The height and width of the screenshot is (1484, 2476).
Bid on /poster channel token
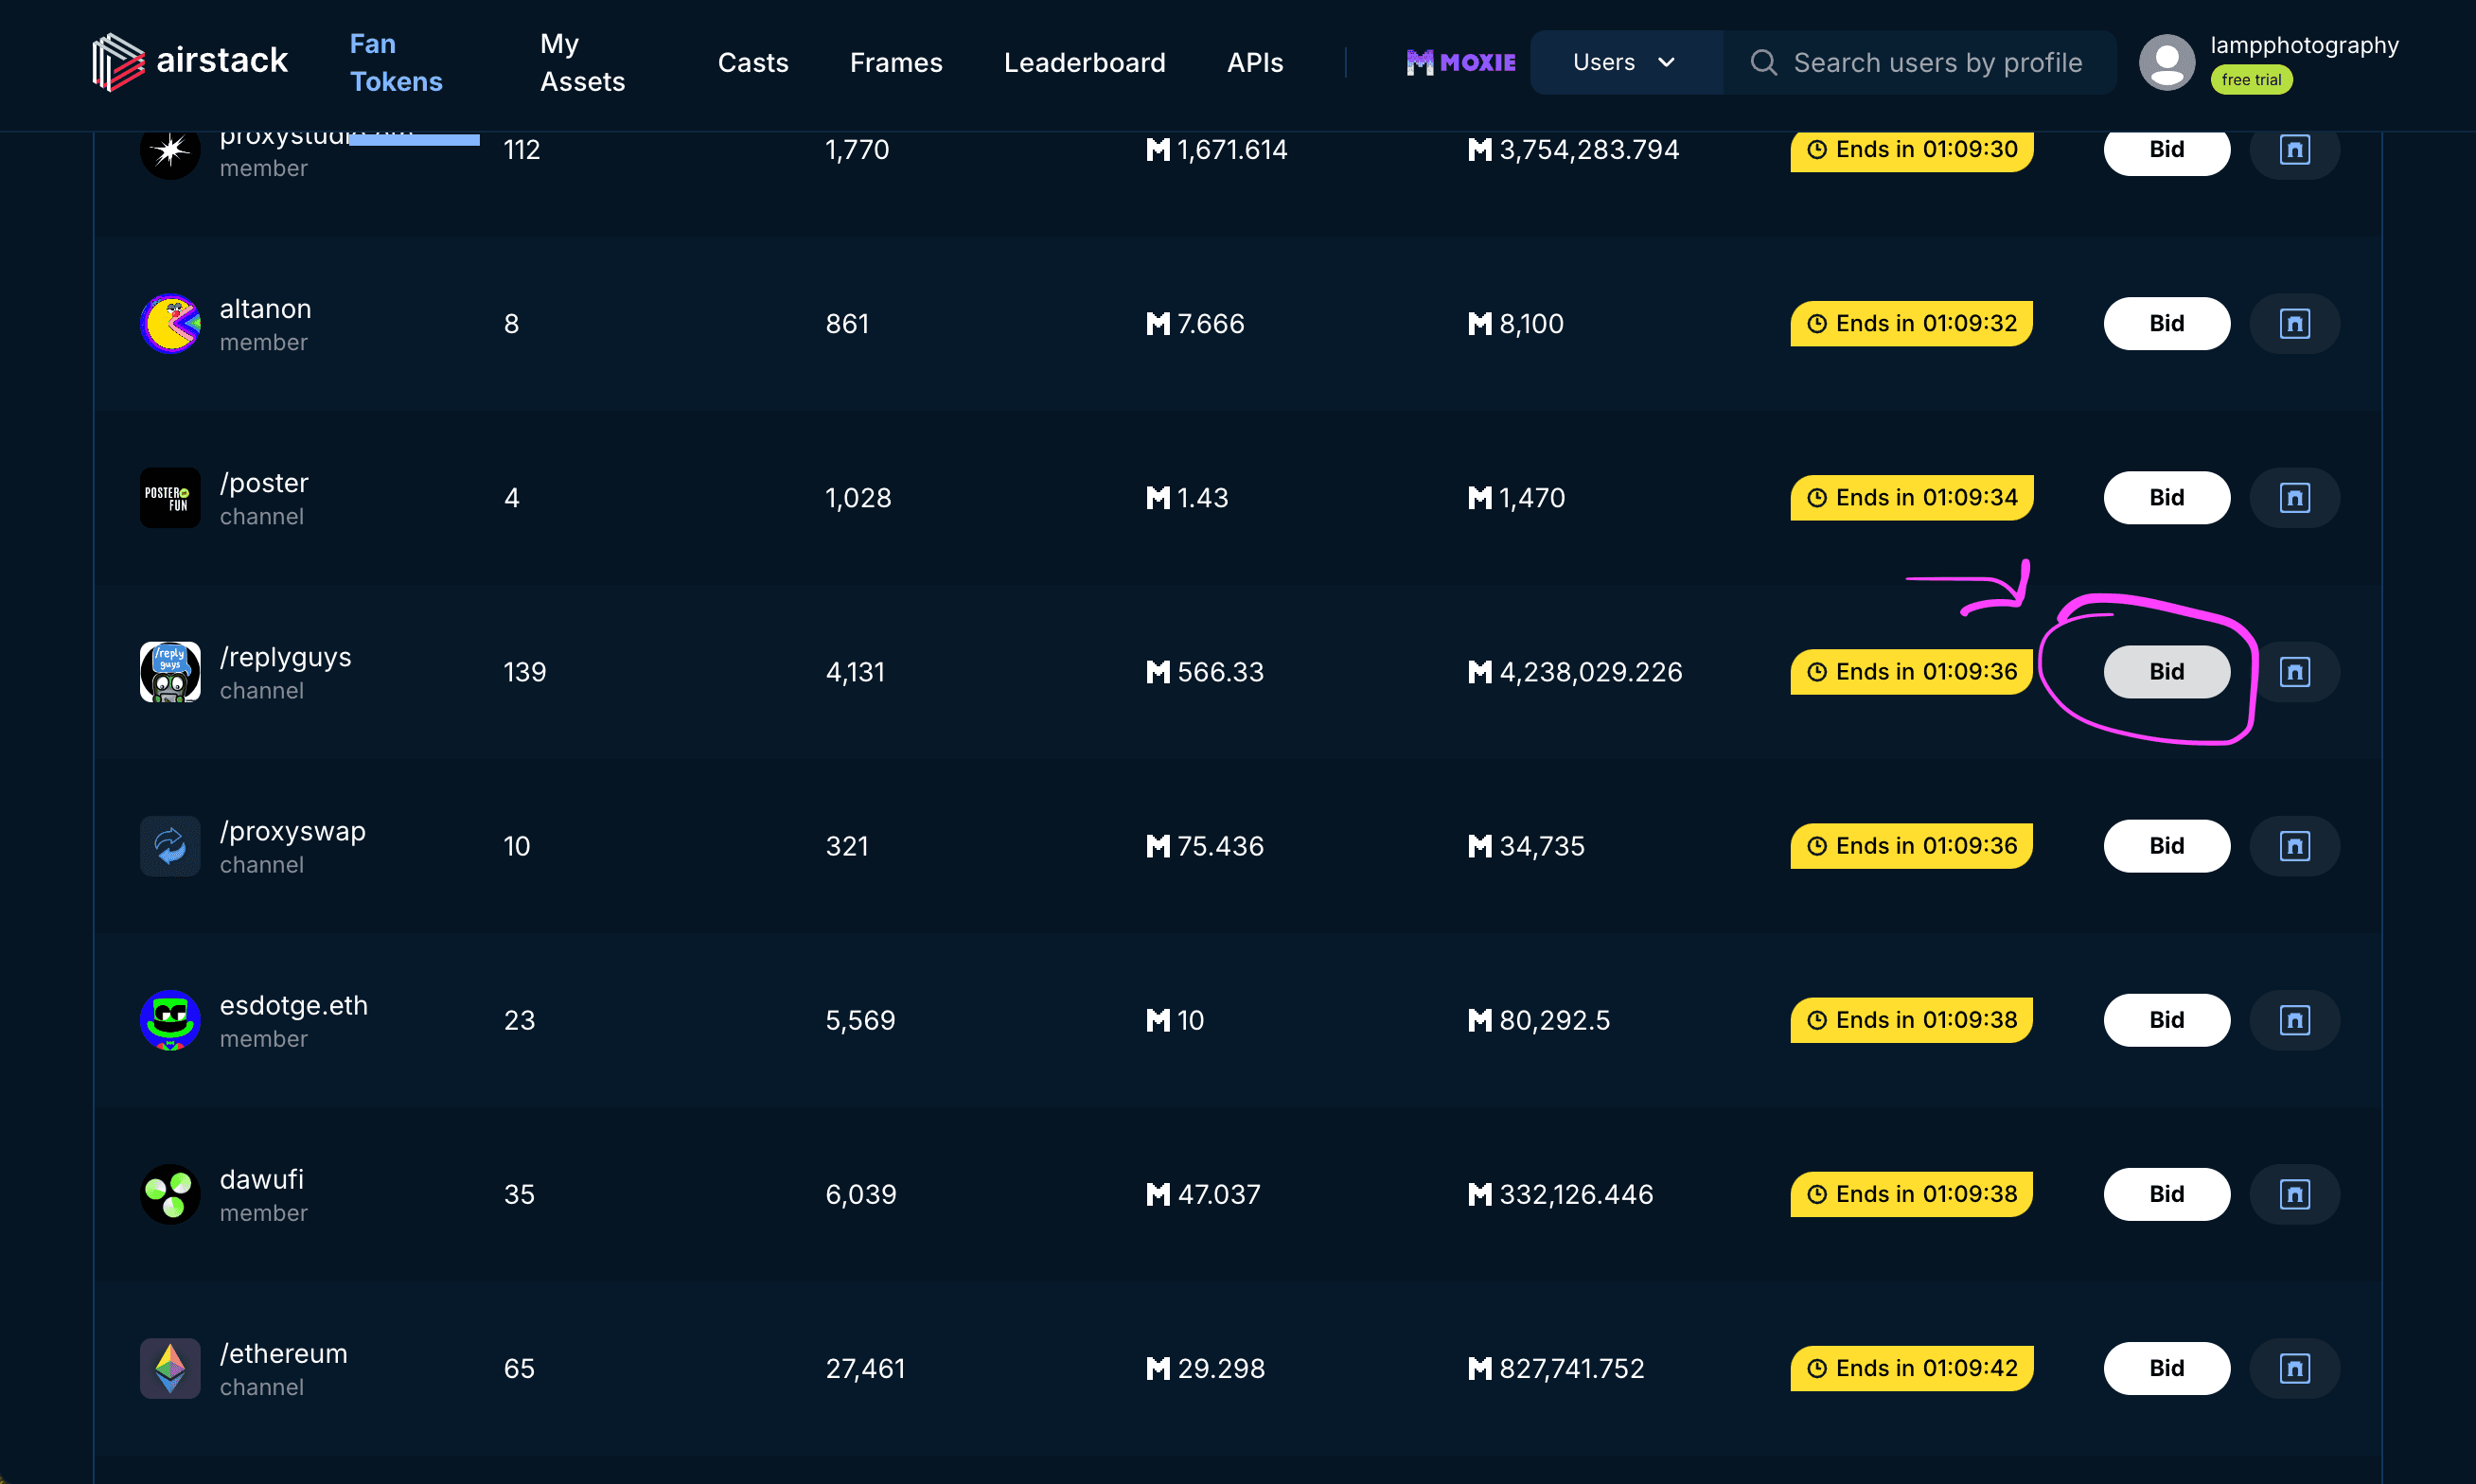[2167, 498]
